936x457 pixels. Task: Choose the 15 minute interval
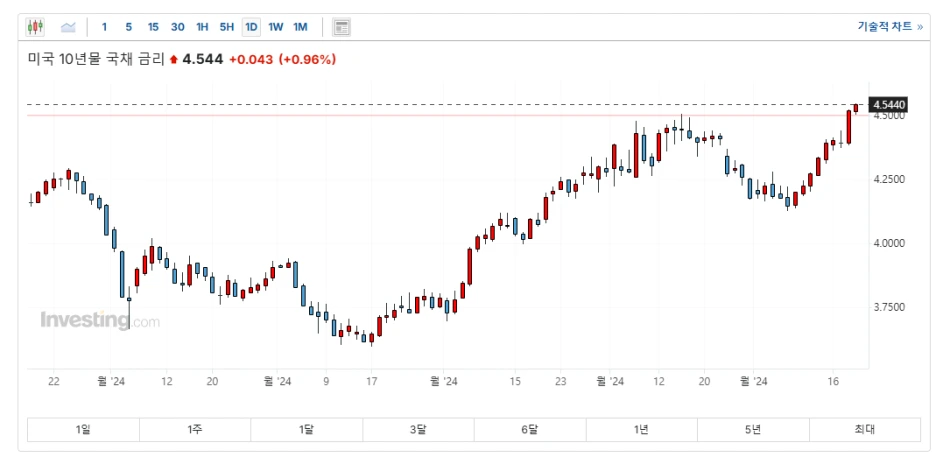(x=153, y=27)
